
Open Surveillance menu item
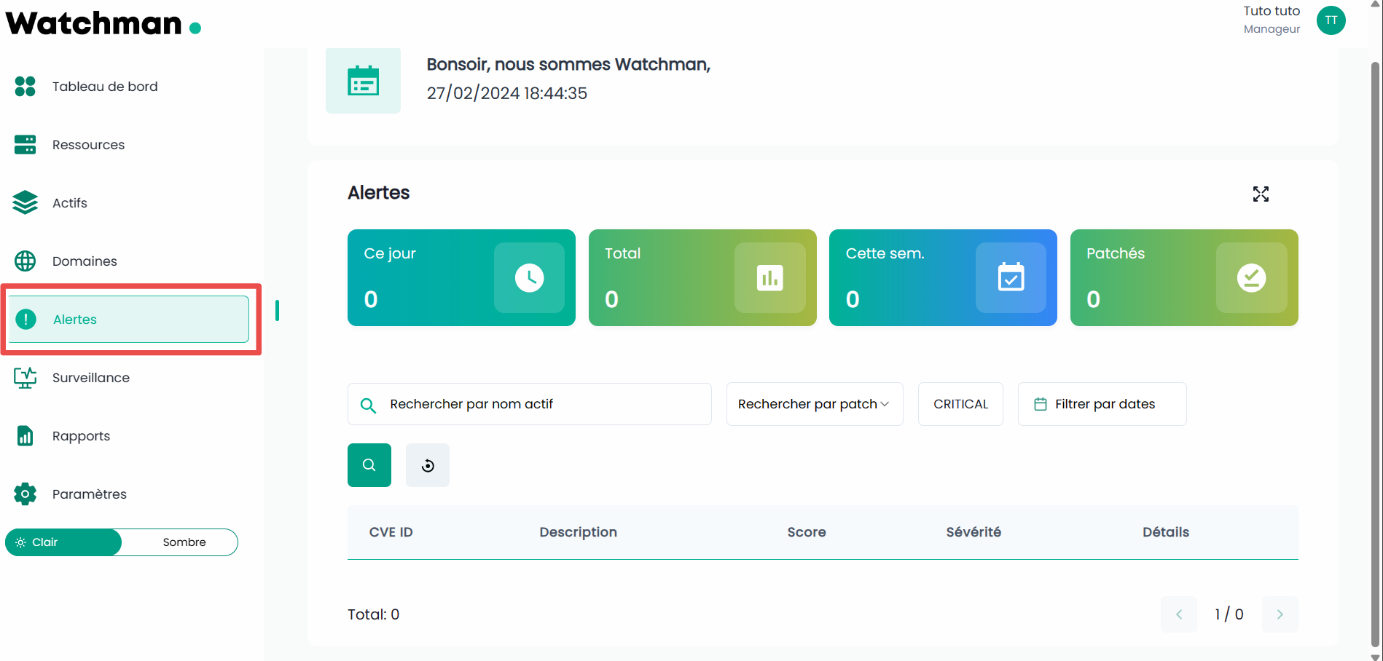(x=128, y=378)
